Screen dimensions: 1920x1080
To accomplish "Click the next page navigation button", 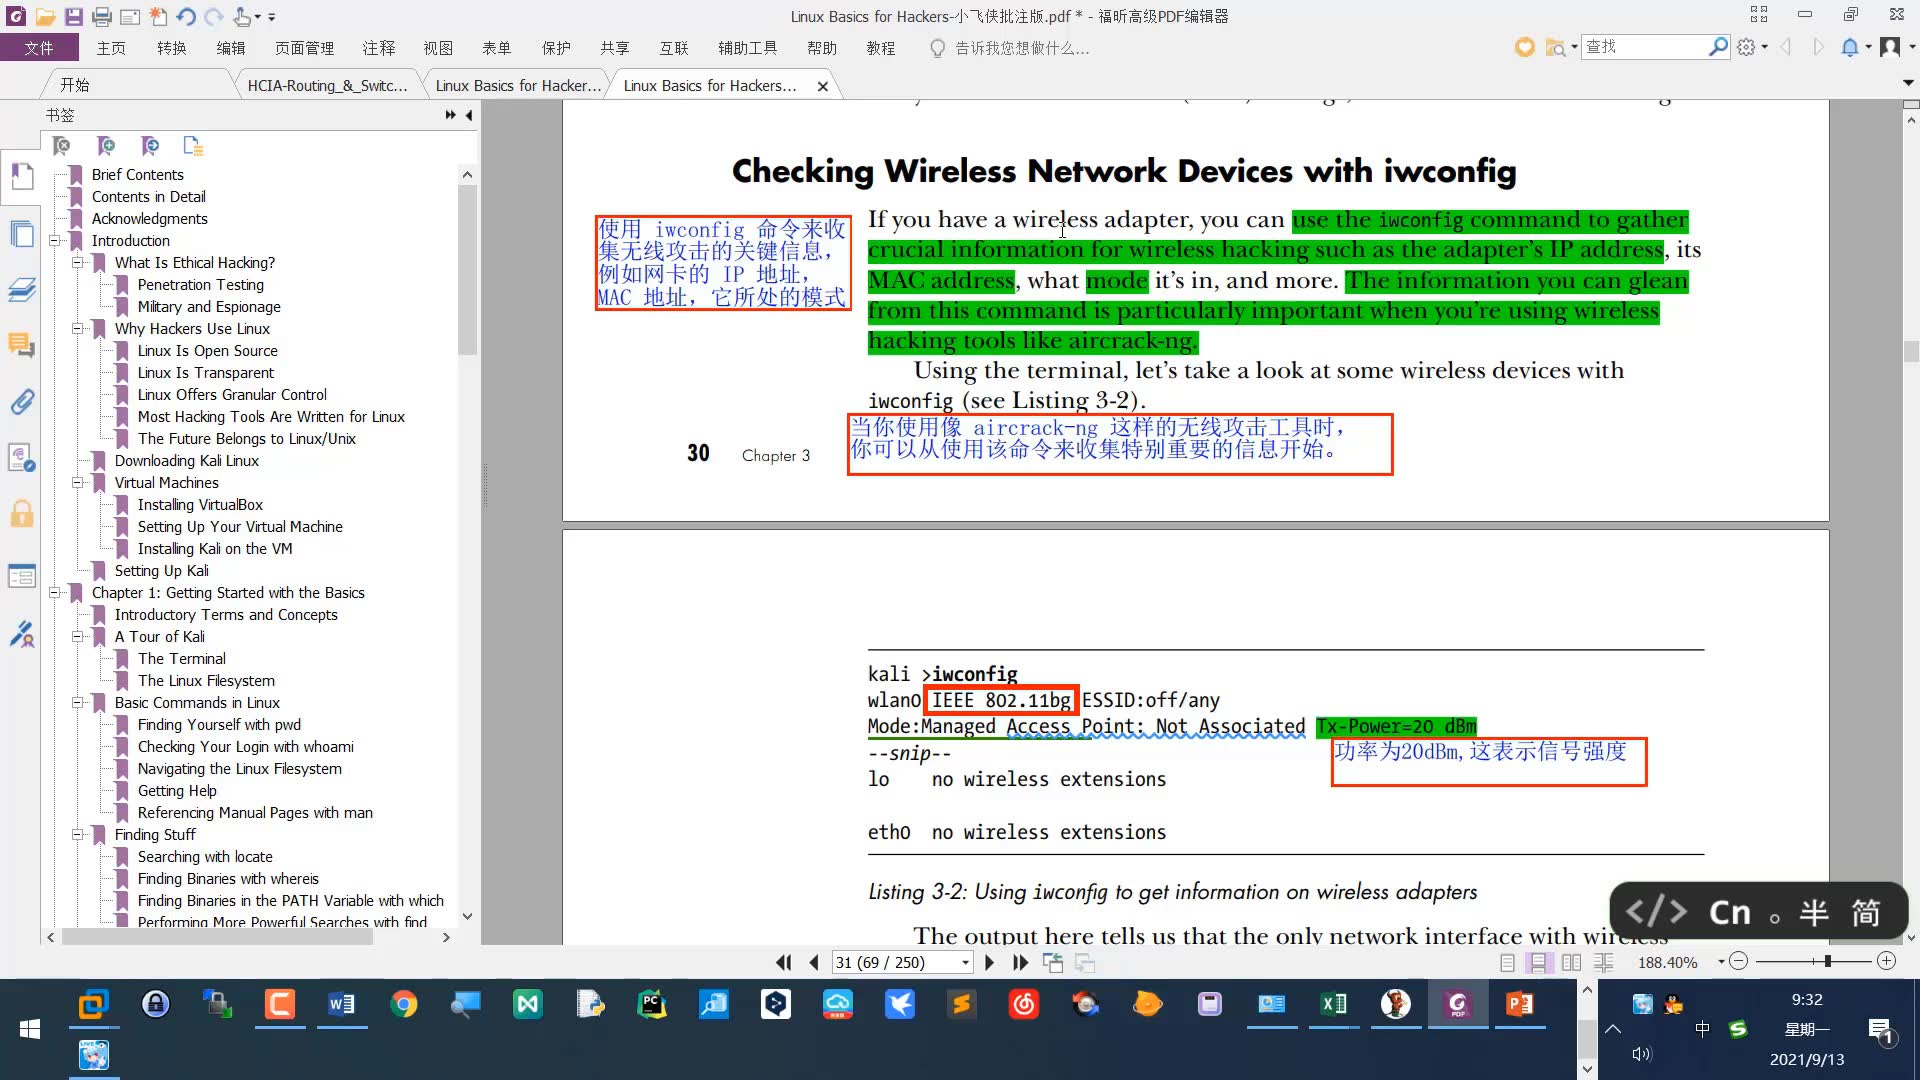I will pyautogui.click(x=990, y=963).
